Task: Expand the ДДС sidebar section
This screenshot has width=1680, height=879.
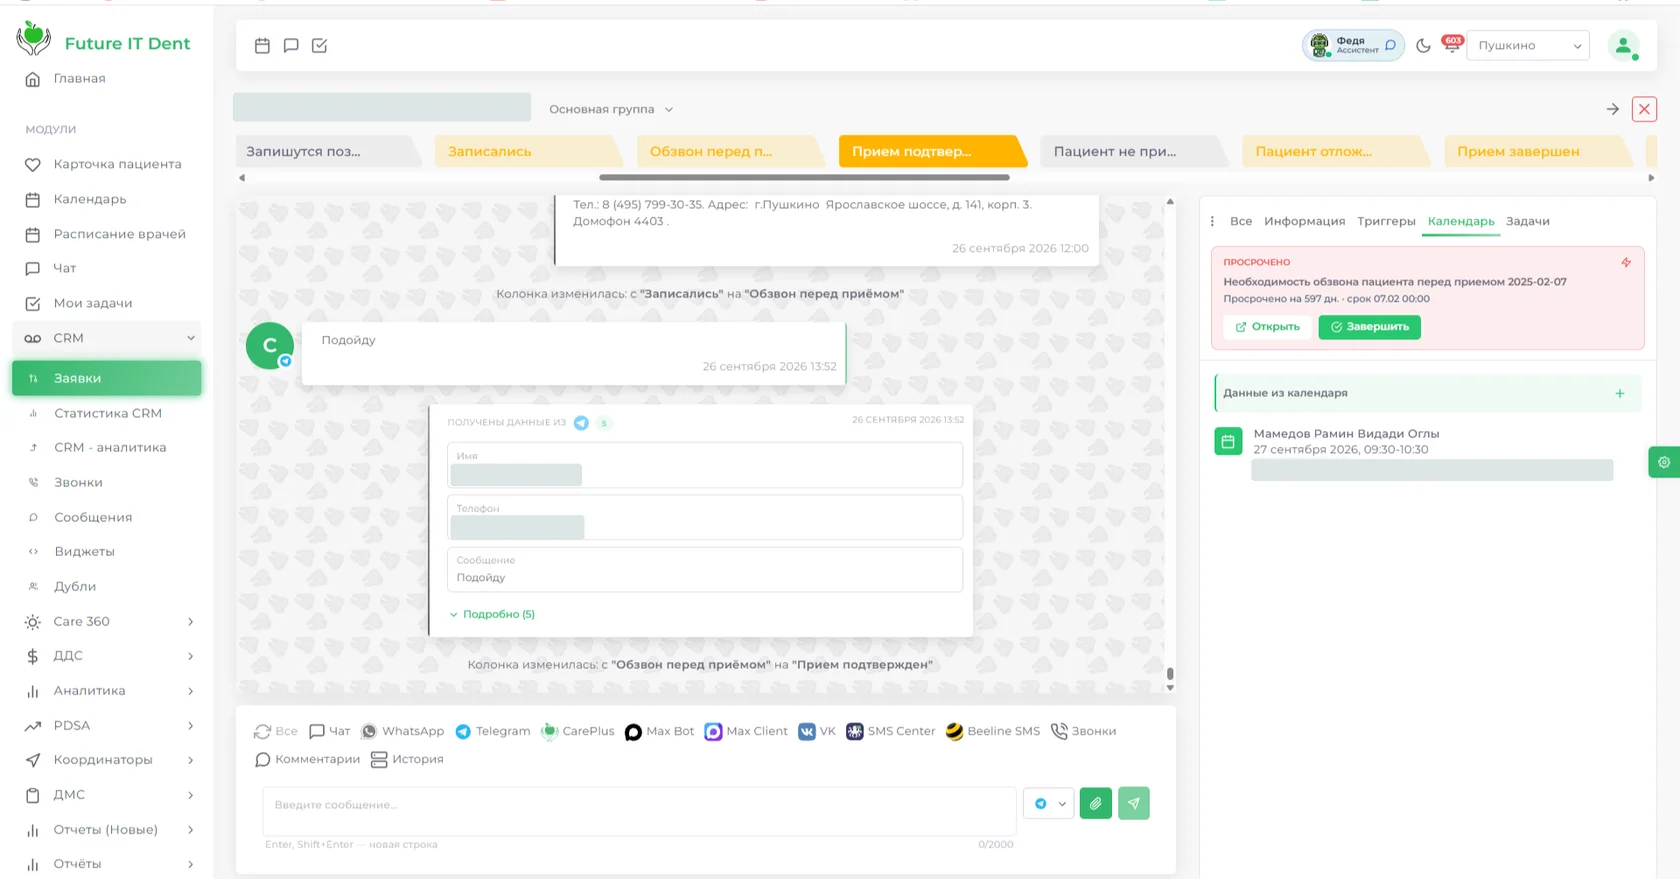Action: point(107,656)
